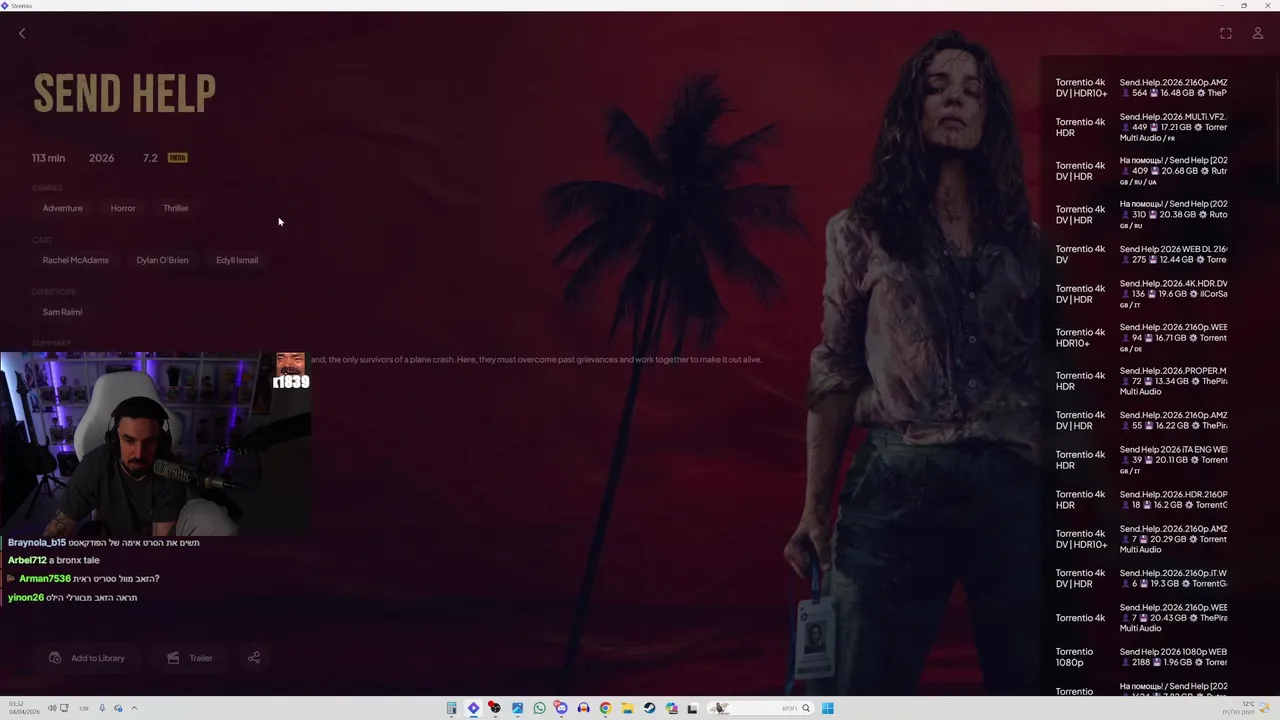The height and width of the screenshot is (720, 1280).
Task: Select the Adventure genre
Action: tap(62, 208)
